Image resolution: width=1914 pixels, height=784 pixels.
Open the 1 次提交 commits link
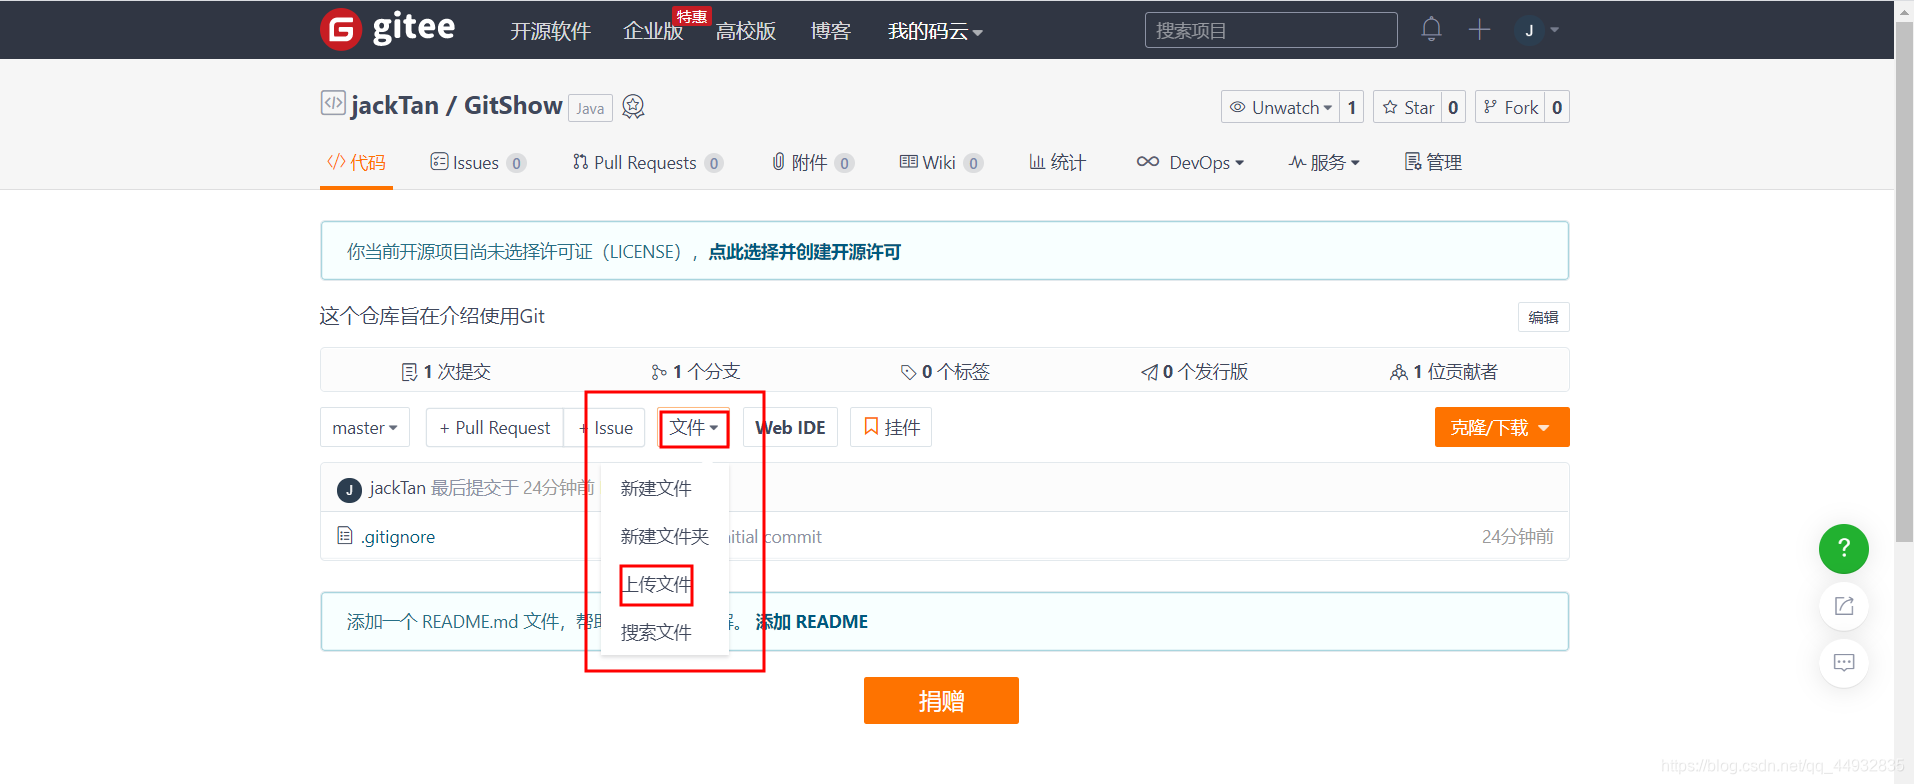tap(445, 371)
